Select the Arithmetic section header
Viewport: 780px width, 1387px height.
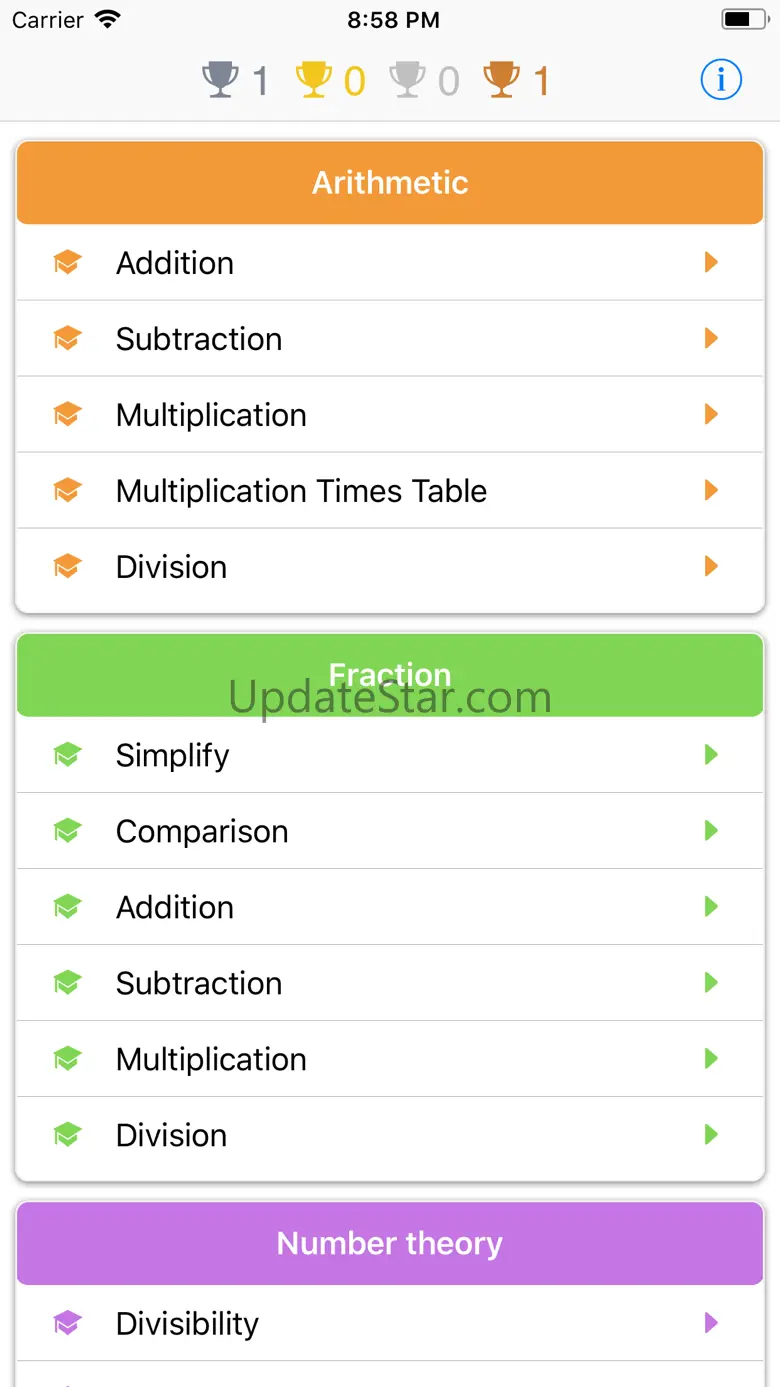coord(390,182)
